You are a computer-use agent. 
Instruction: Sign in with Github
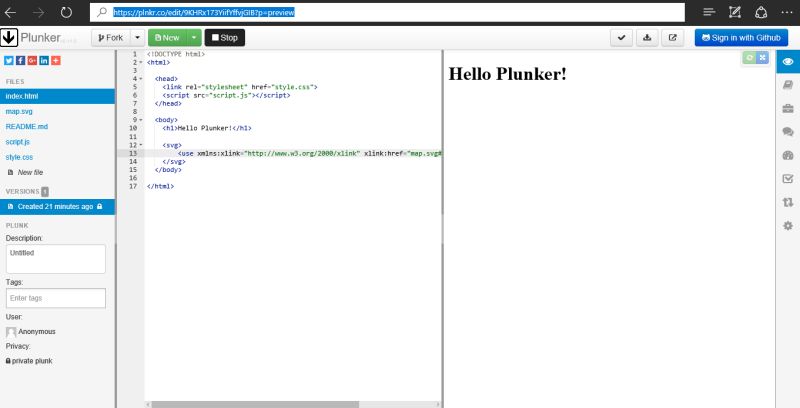[741, 38]
